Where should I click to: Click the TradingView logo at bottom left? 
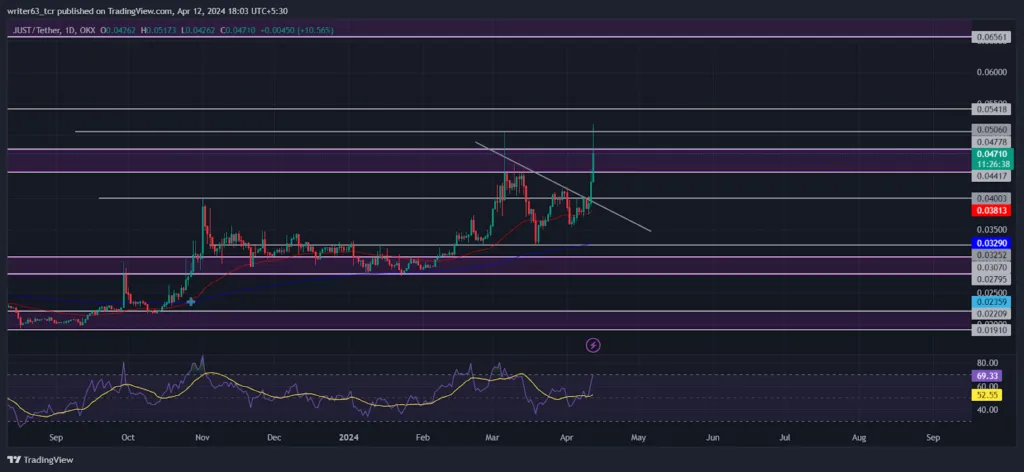[41, 460]
